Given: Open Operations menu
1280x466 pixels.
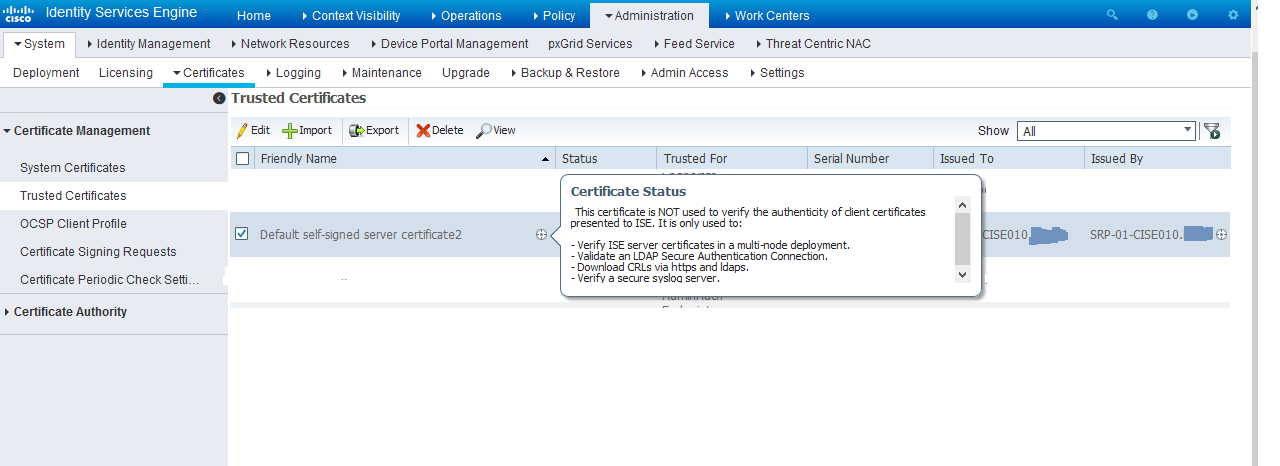Looking at the screenshot, I should (465, 16).
